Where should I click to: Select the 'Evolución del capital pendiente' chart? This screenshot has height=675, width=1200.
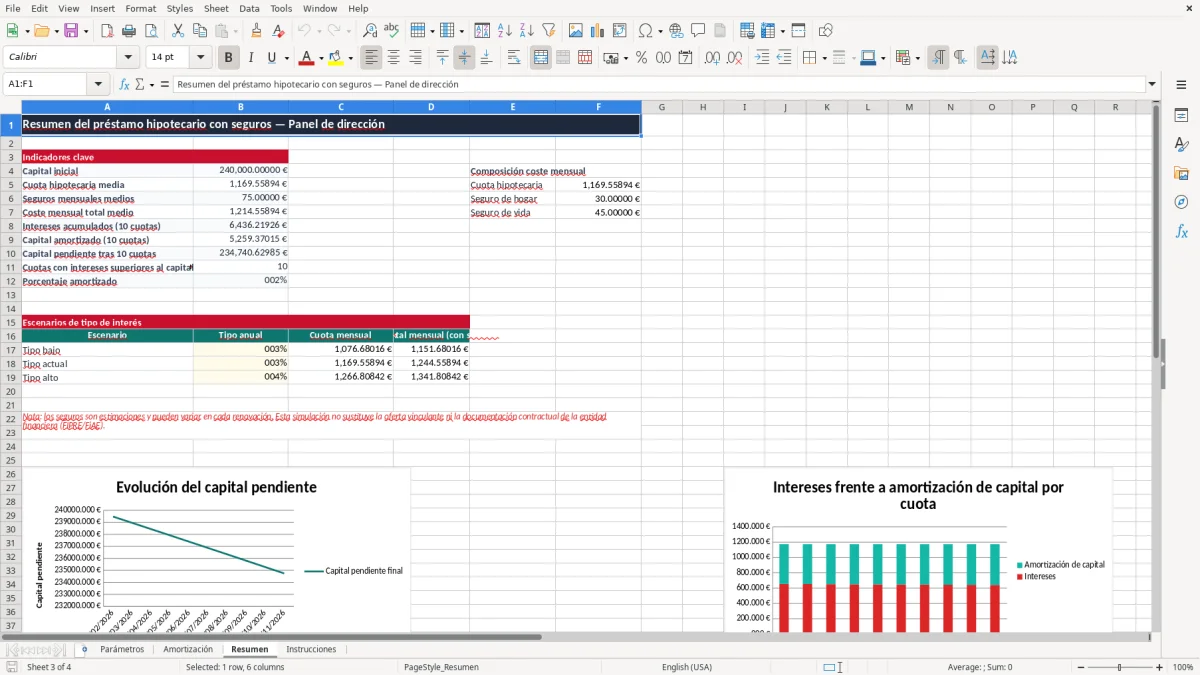(216, 550)
